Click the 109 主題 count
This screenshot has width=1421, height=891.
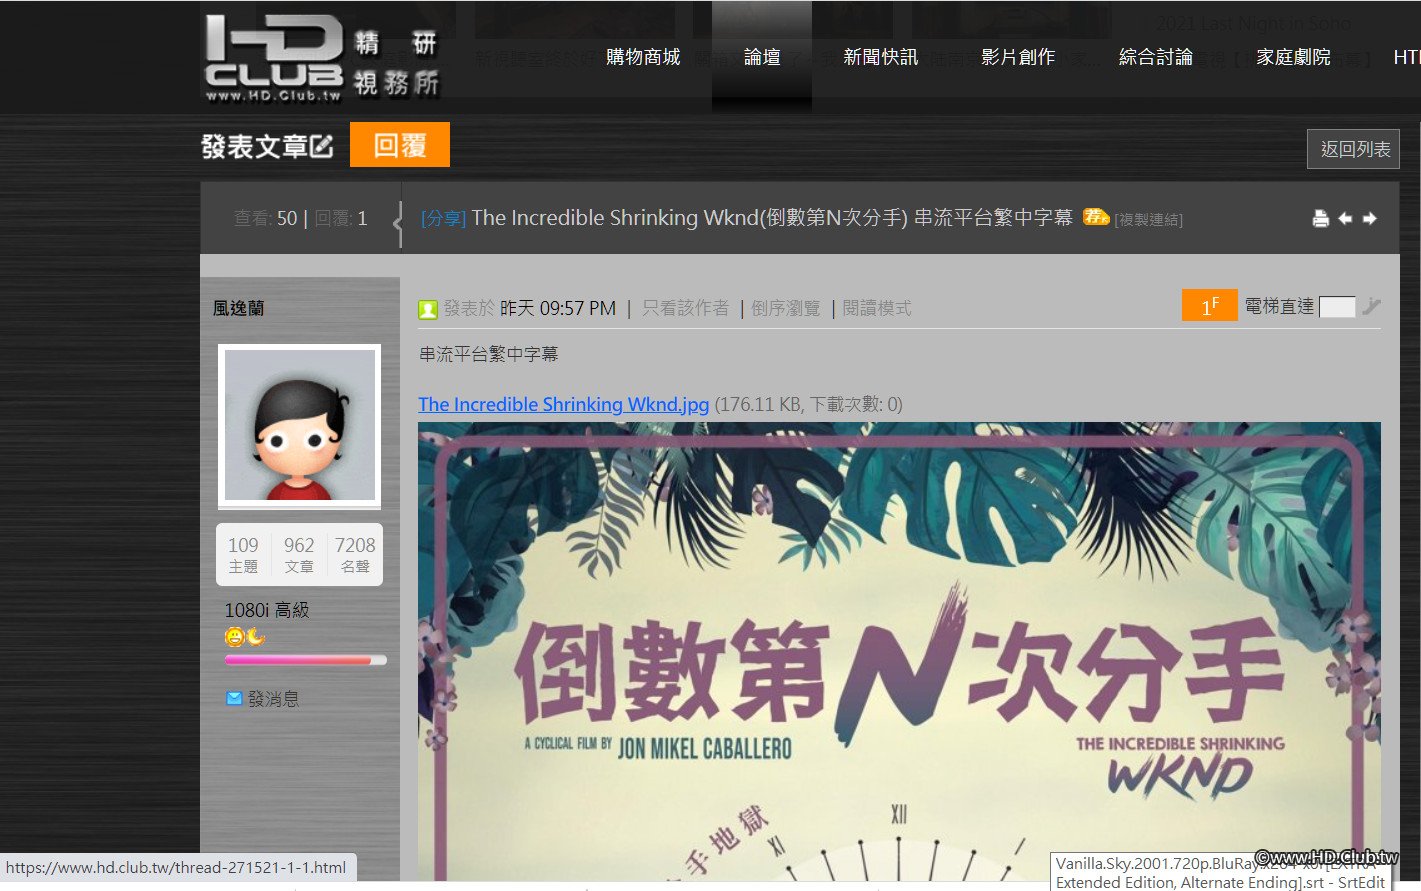[243, 554]
